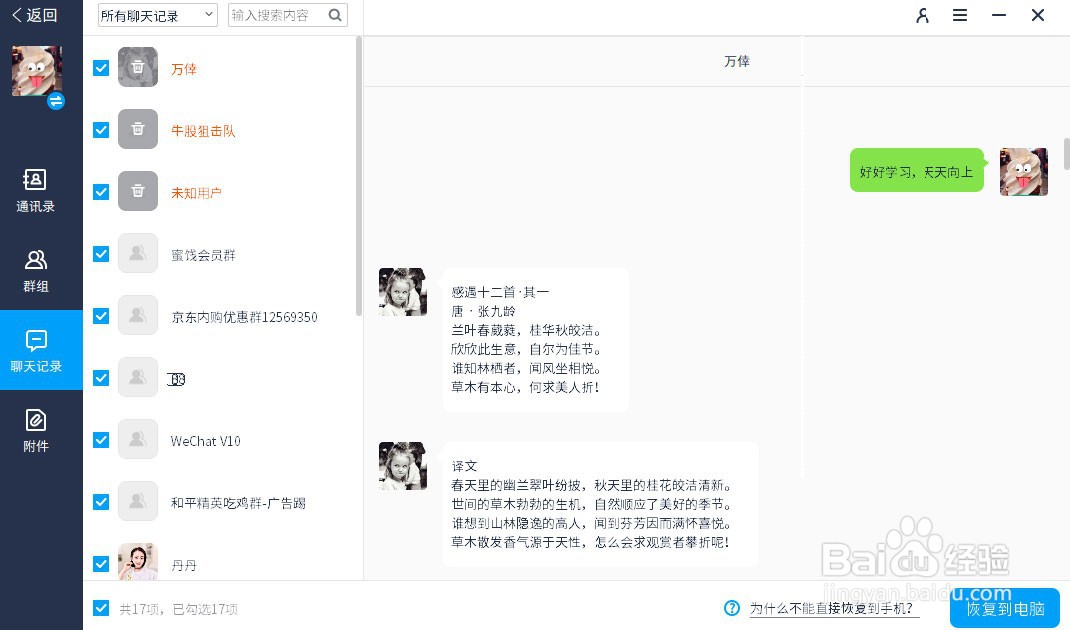
Task: Open the hamburger menu in title bar
Action: 960,16
